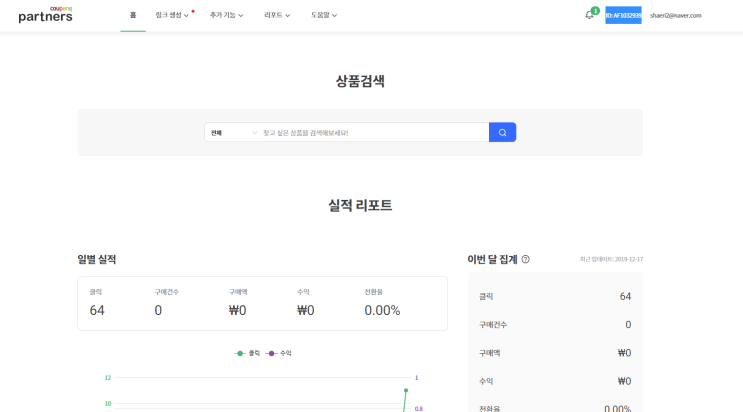743x412 pixels.
Task: Expand the 링크 생성 menu
Action: tap(172, 15)
